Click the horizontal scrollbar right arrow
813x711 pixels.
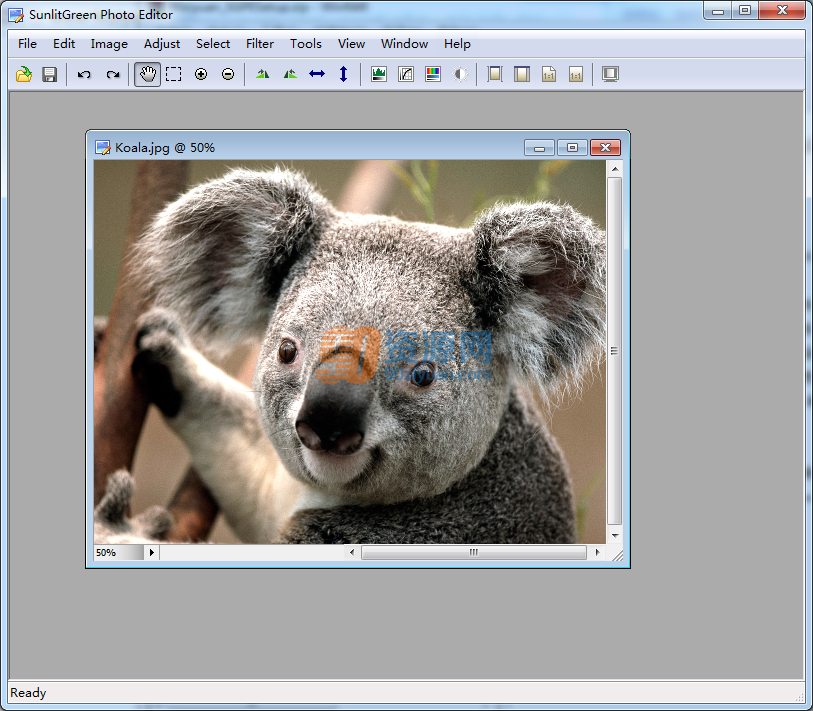[598, 553]
